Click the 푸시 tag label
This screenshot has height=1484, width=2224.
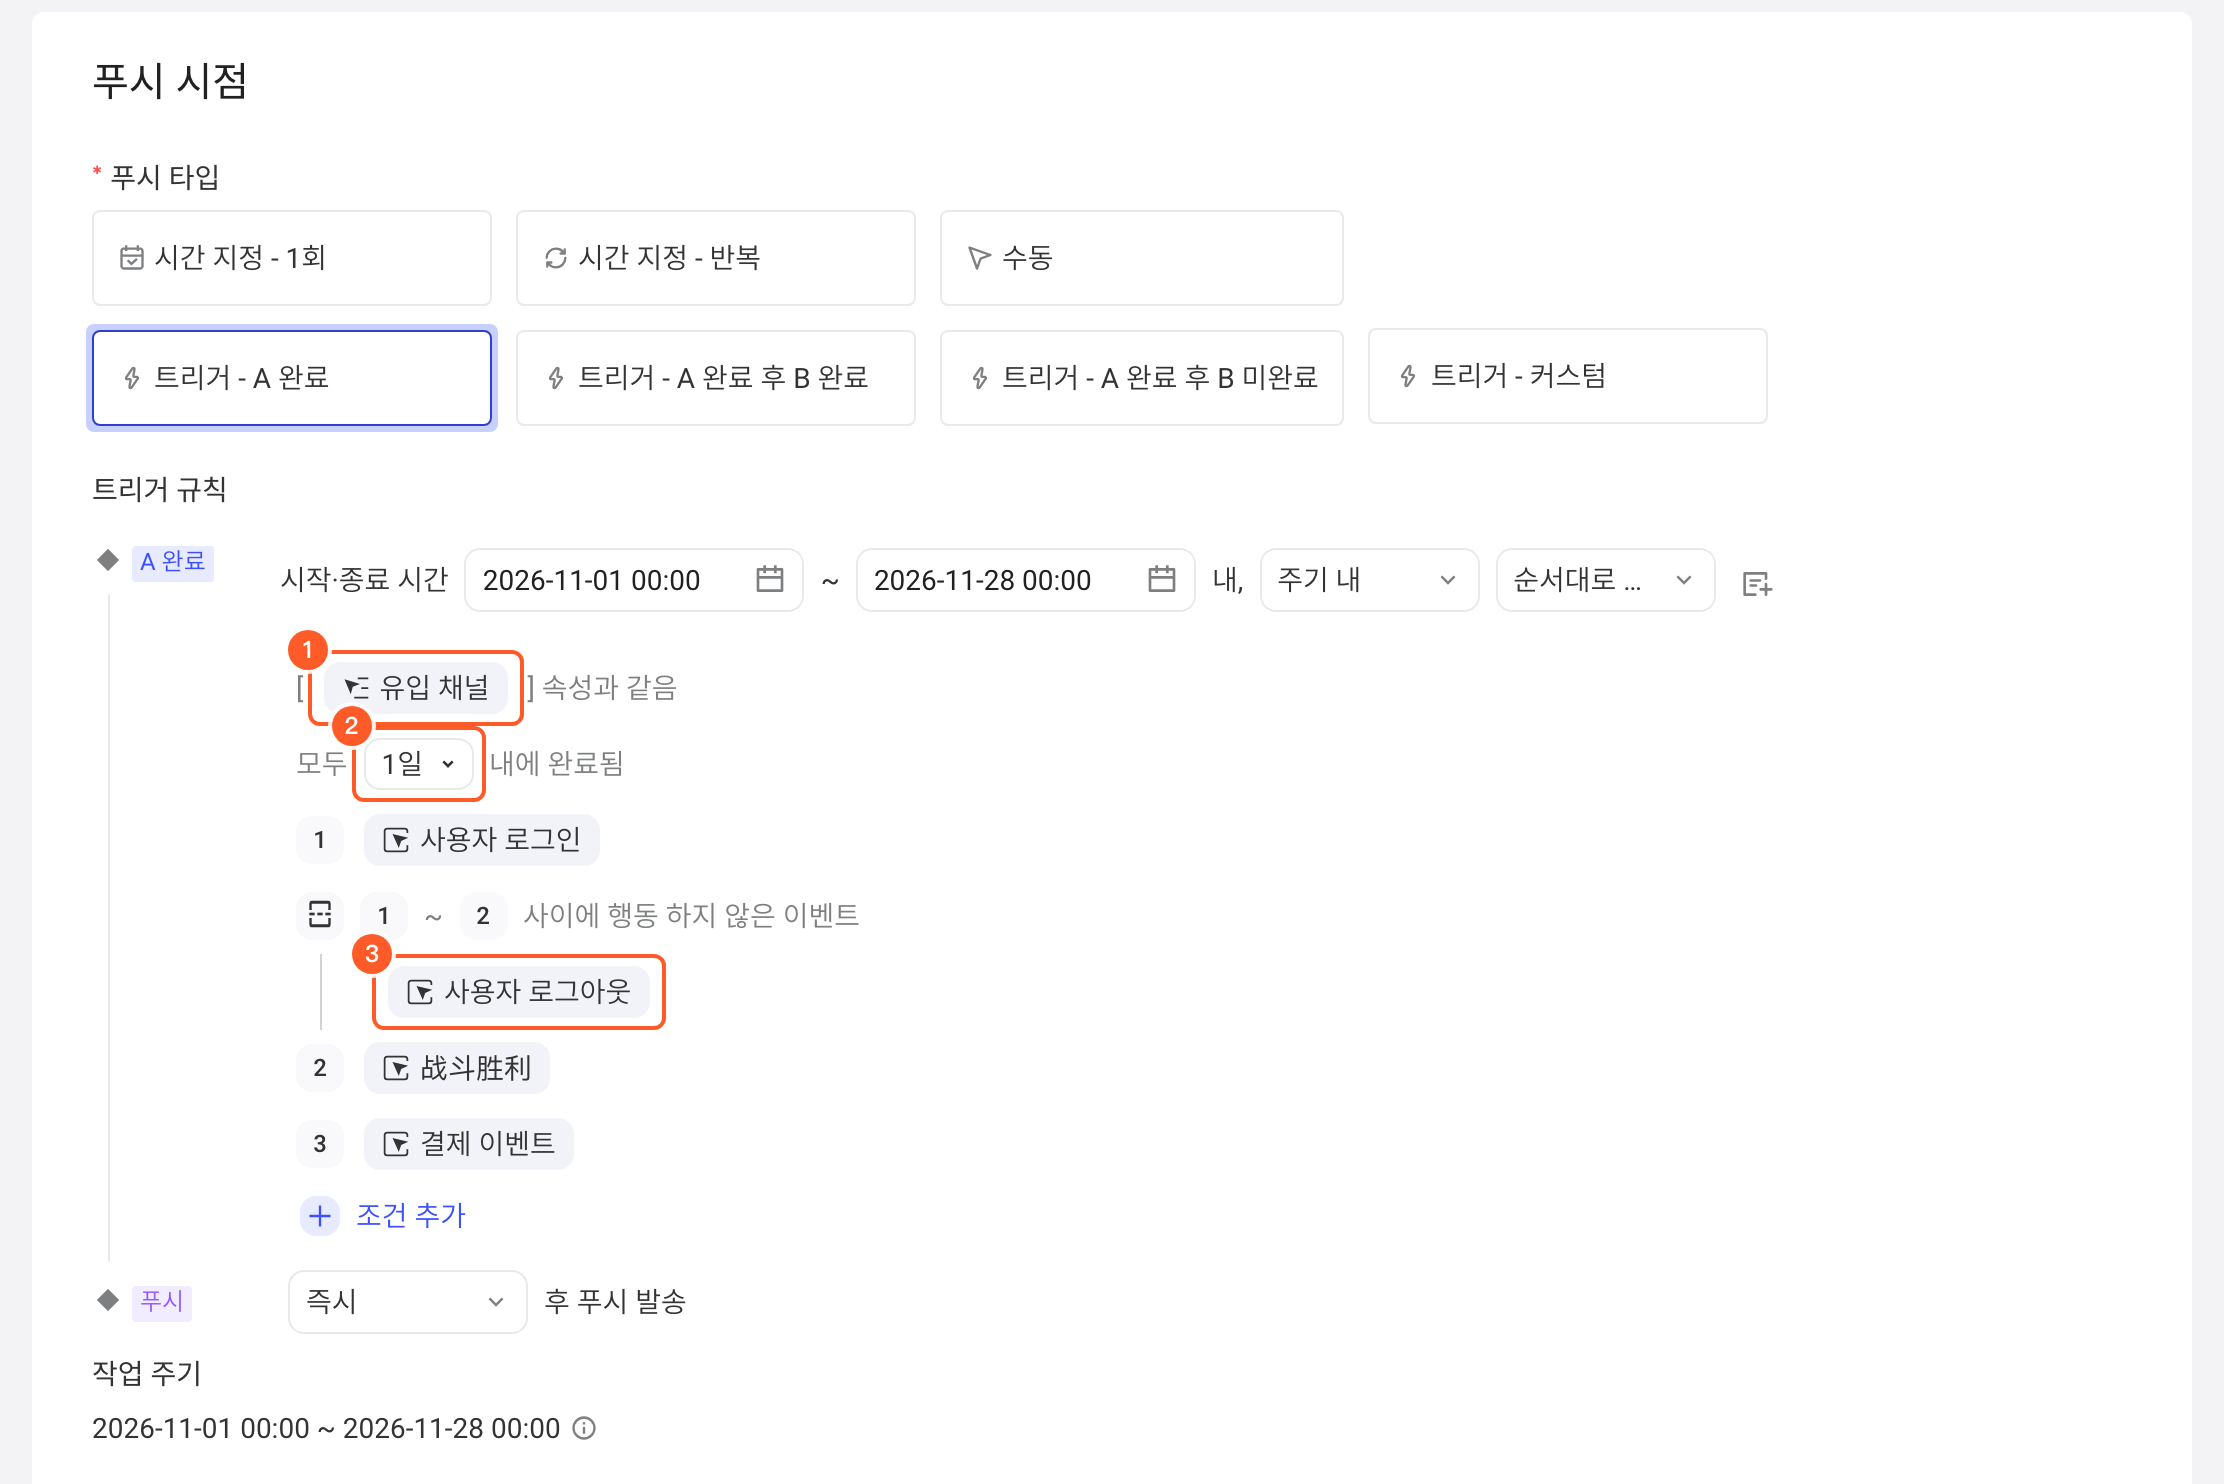[162, 1302]
